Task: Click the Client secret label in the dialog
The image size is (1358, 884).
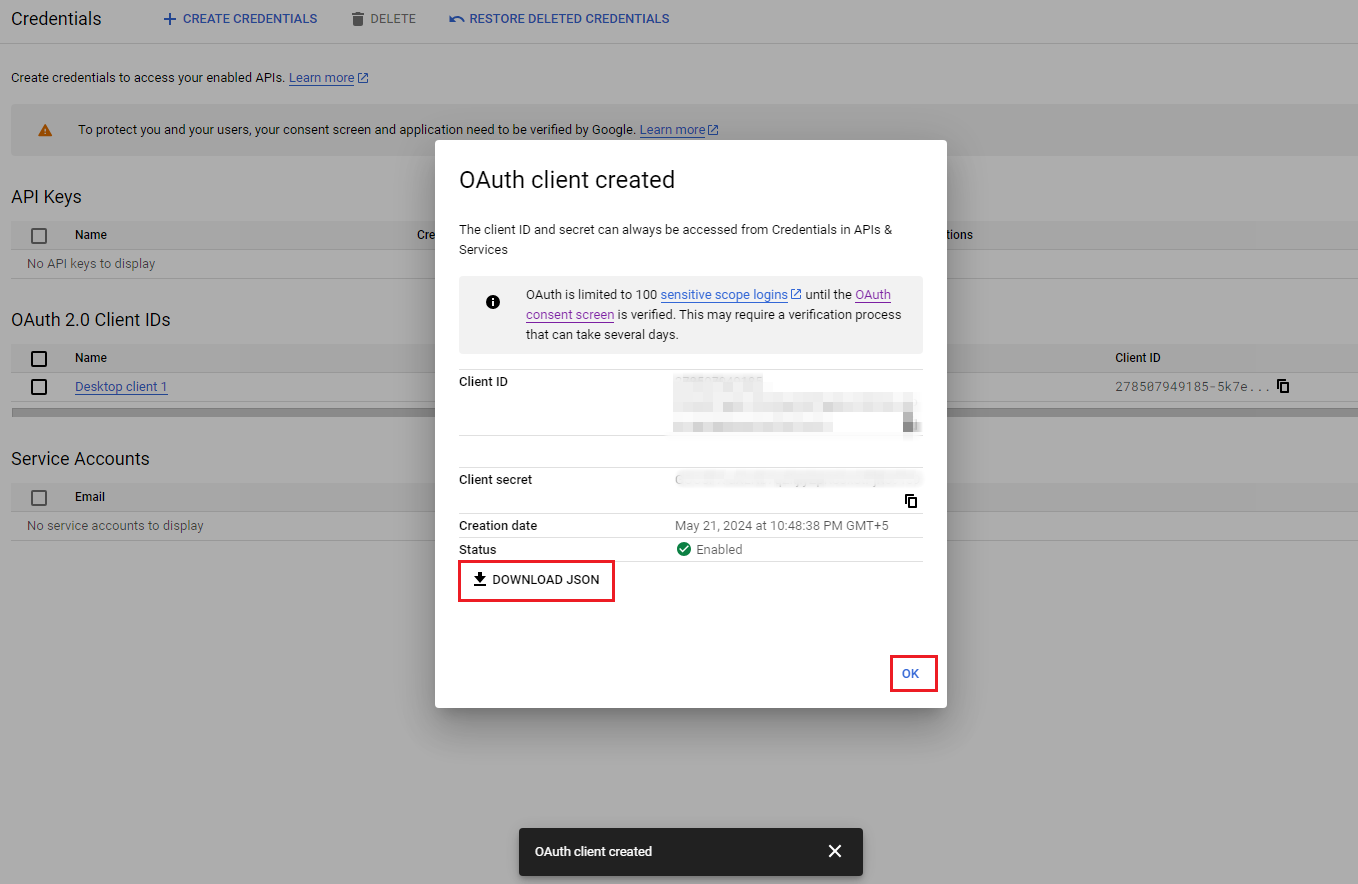Action: 496,480
